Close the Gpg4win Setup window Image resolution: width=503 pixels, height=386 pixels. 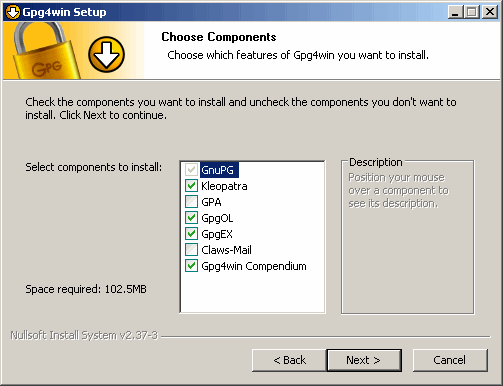(x=490, y=12)
